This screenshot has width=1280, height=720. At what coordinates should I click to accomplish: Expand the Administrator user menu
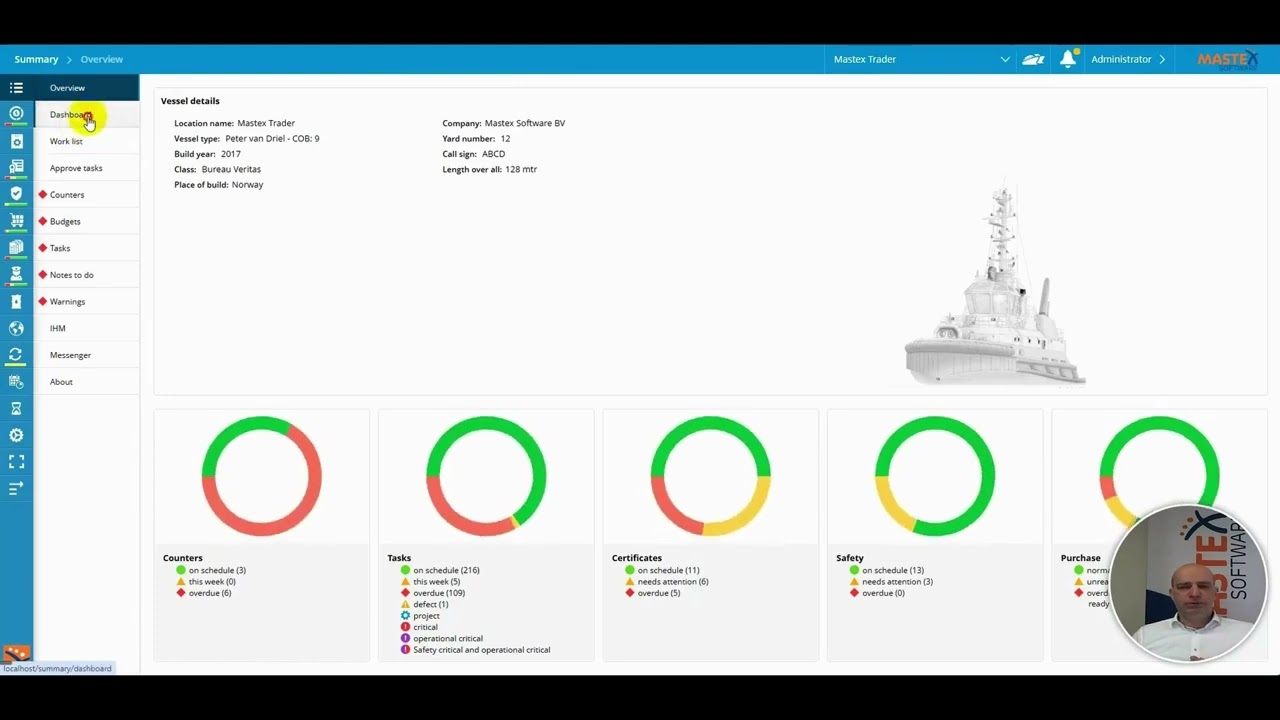point(1128,59)
